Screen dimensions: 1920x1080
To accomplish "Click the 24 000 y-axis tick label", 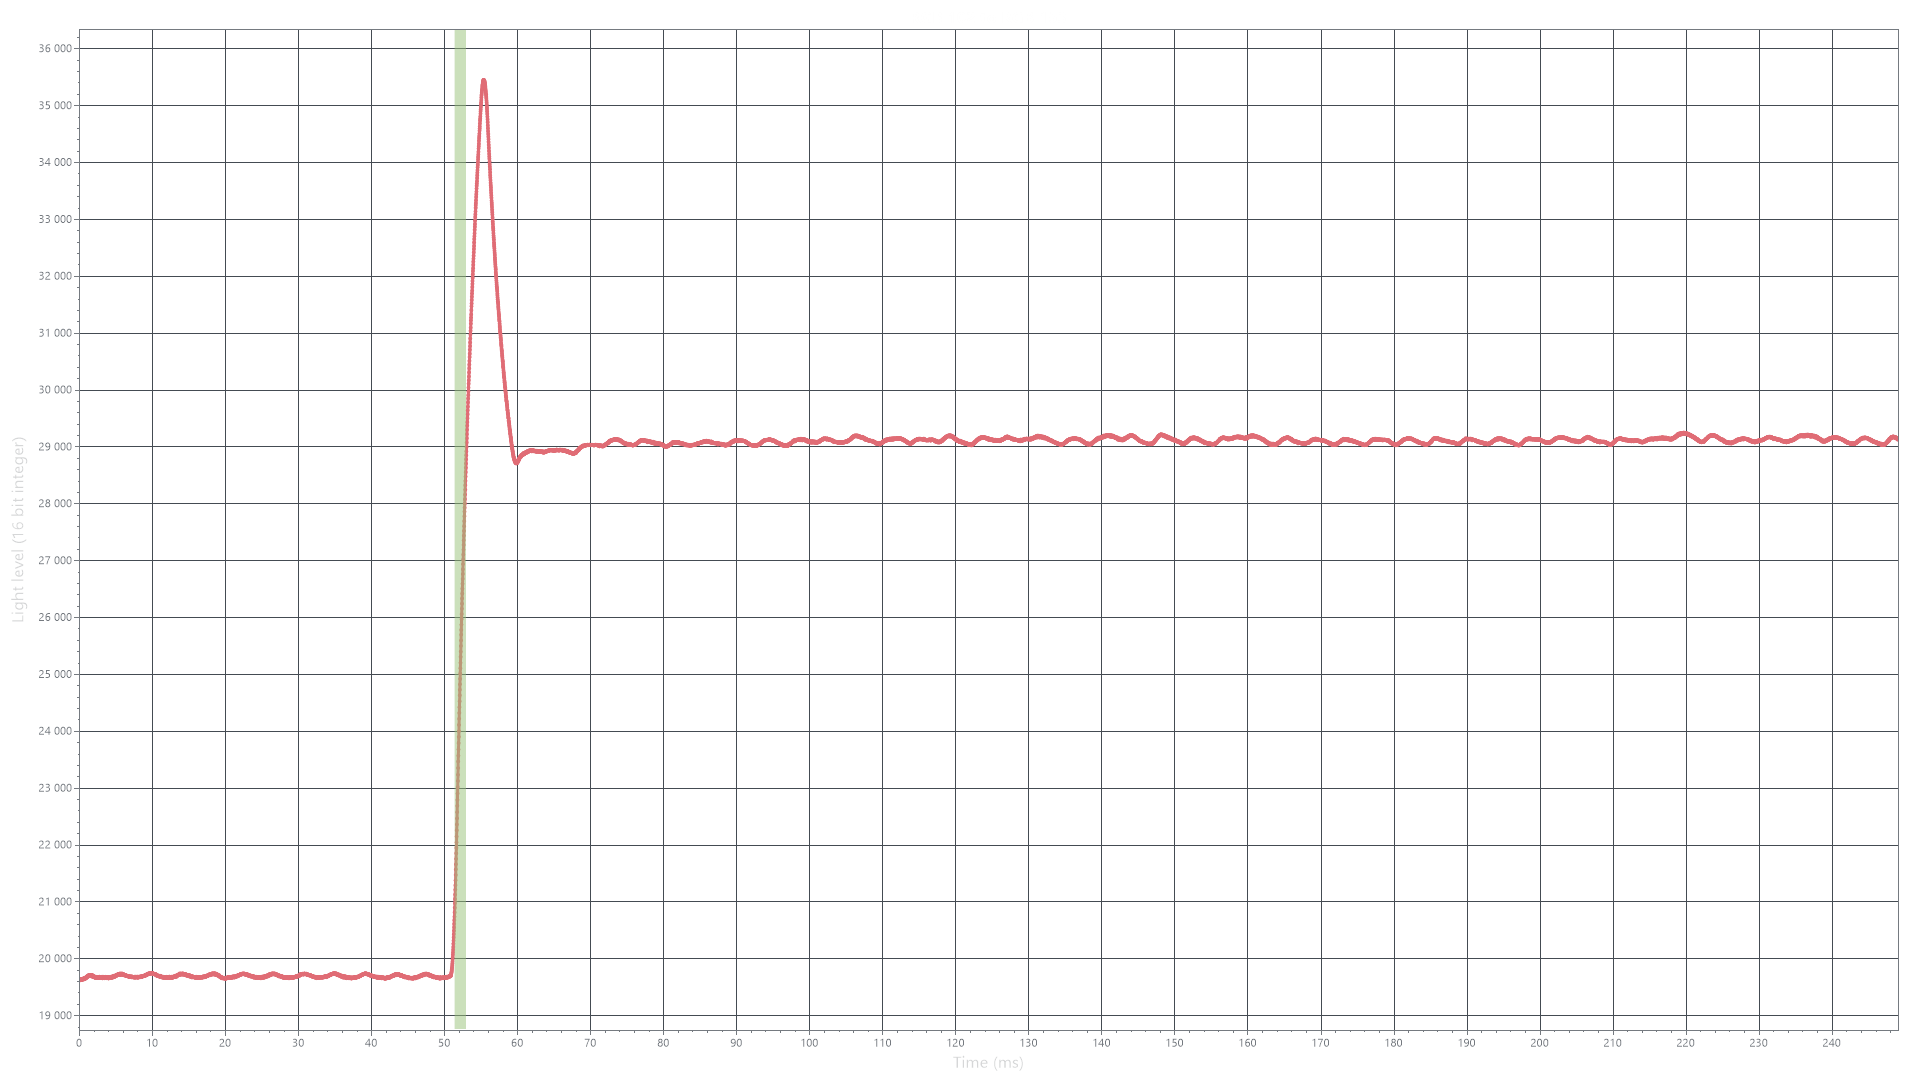I will point(53,731).
